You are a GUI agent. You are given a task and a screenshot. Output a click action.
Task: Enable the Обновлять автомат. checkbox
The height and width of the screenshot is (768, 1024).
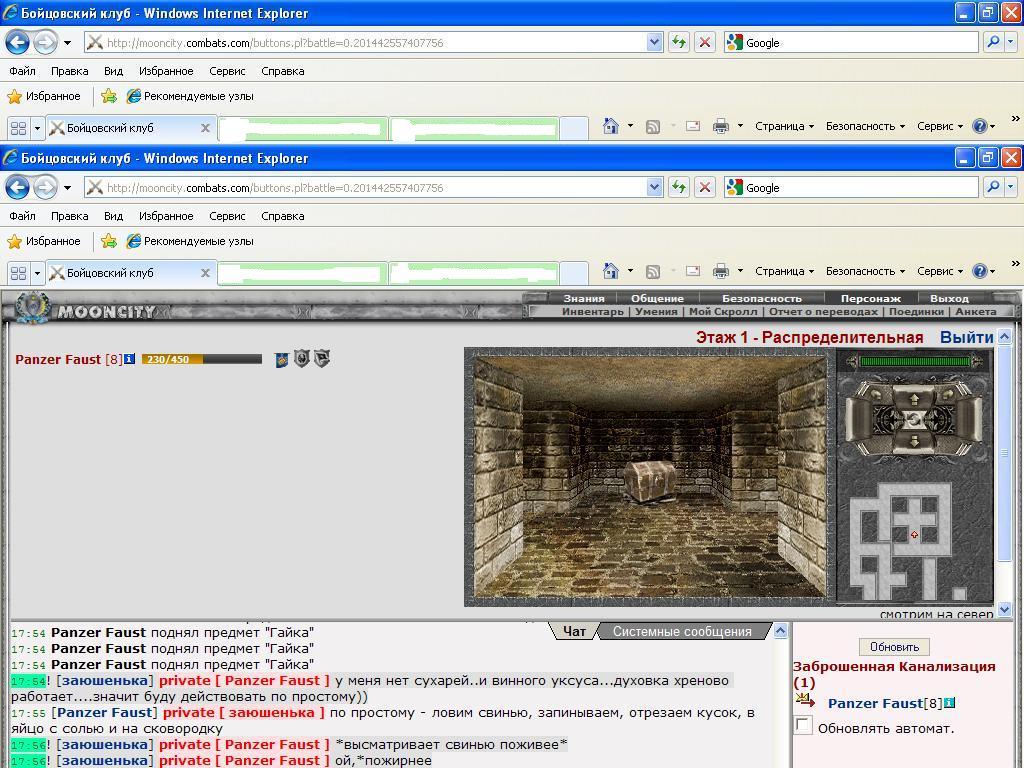[x=803, y=726]
